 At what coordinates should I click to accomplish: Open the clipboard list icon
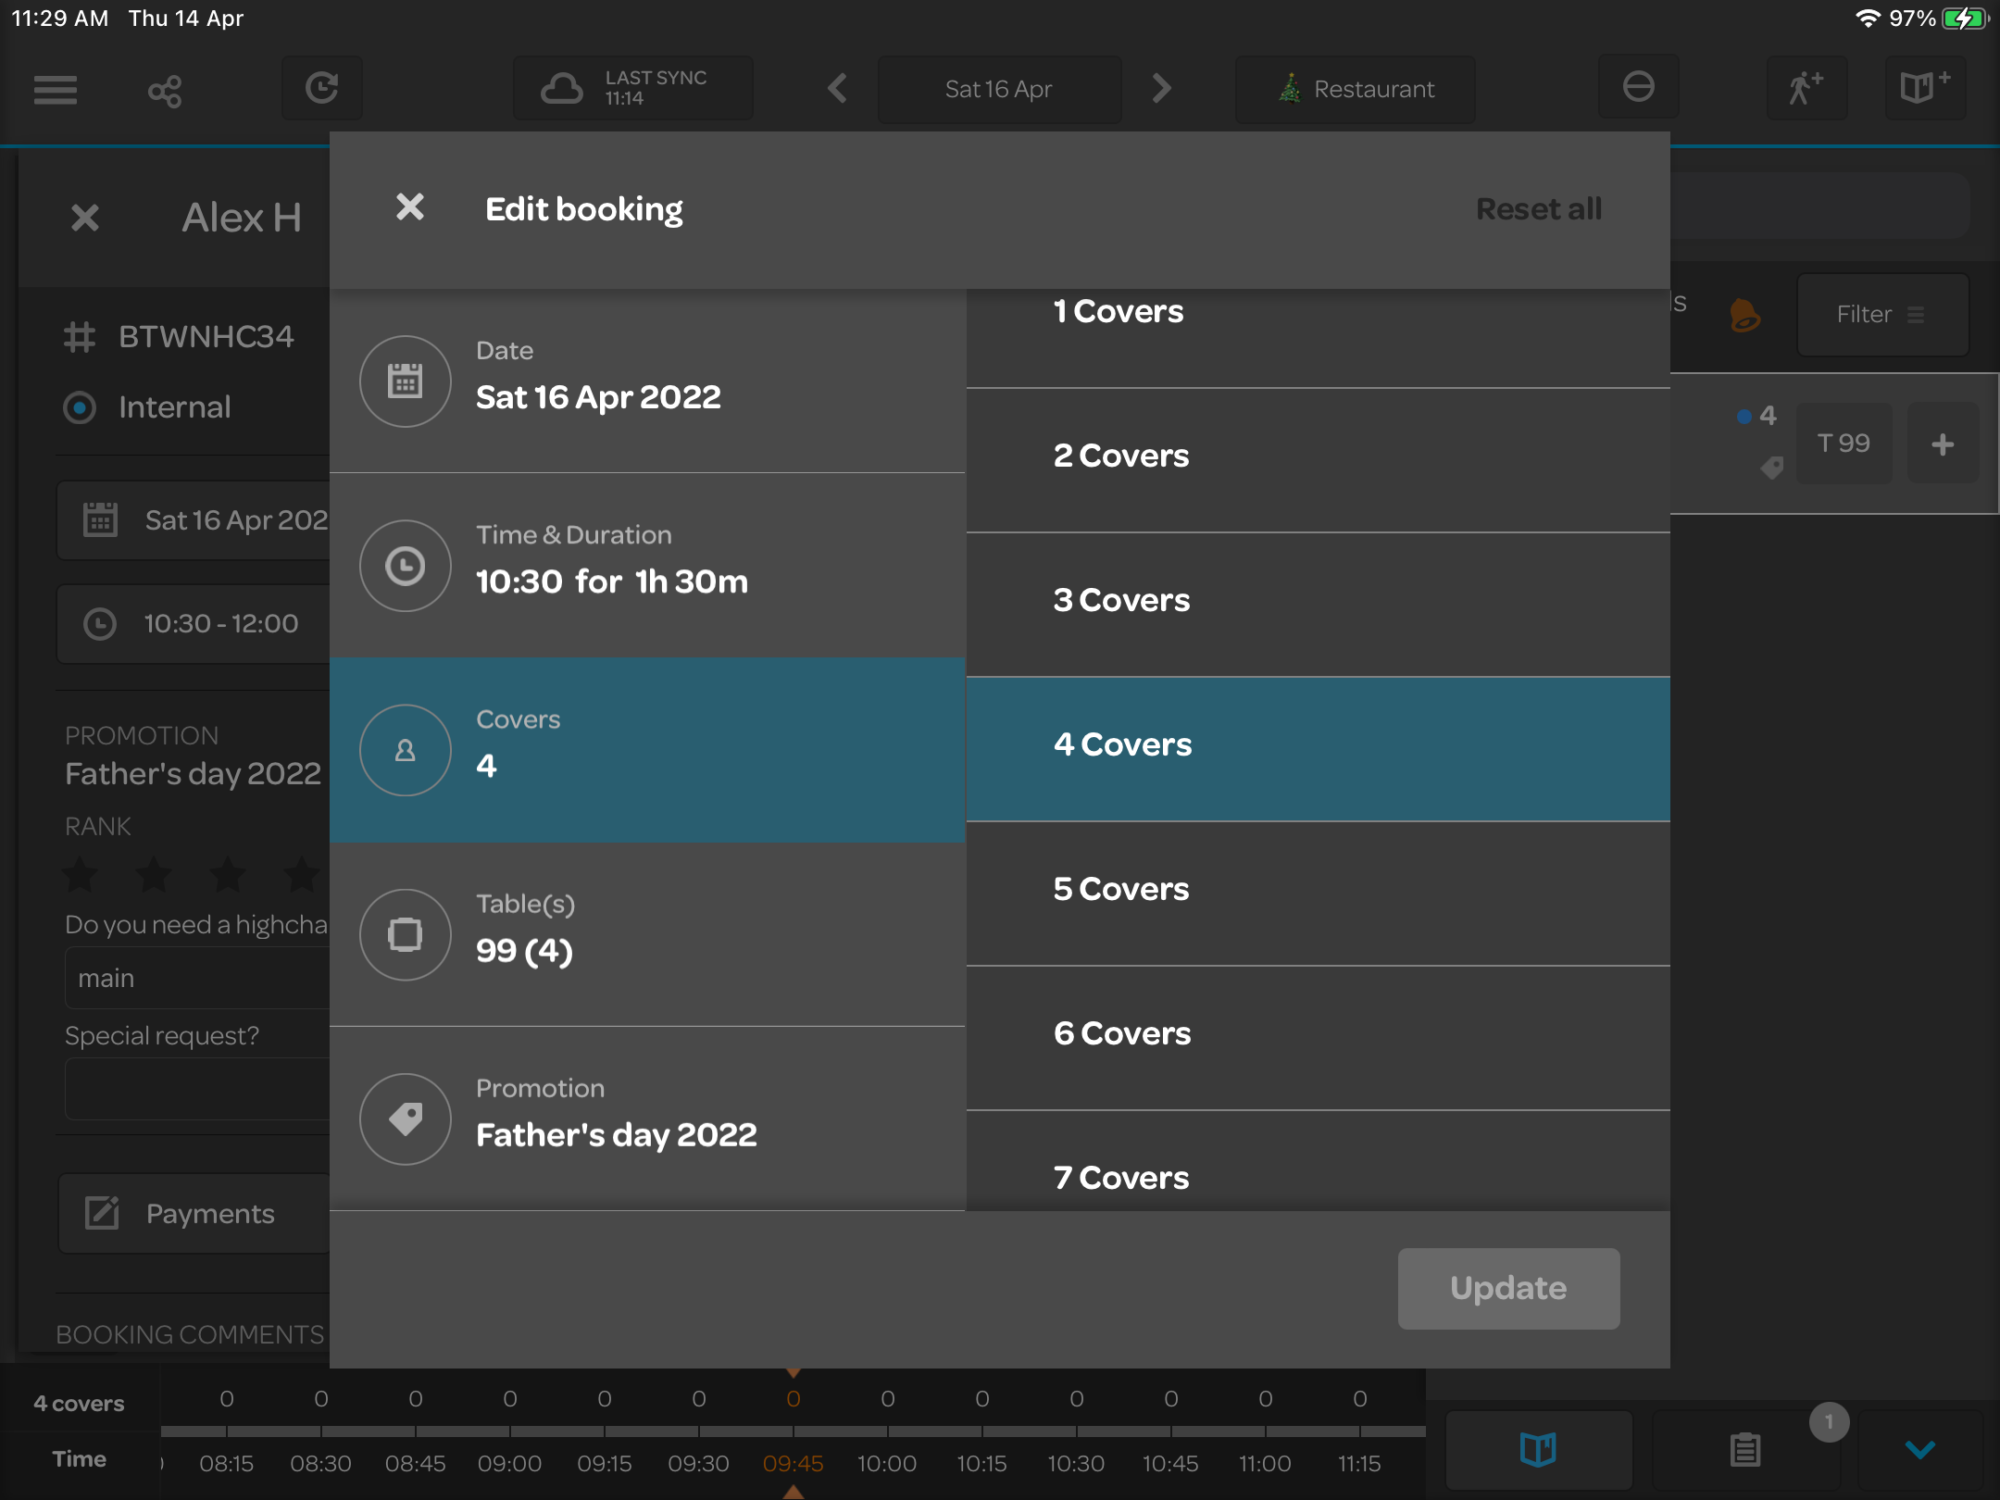pos(1745,1449)
